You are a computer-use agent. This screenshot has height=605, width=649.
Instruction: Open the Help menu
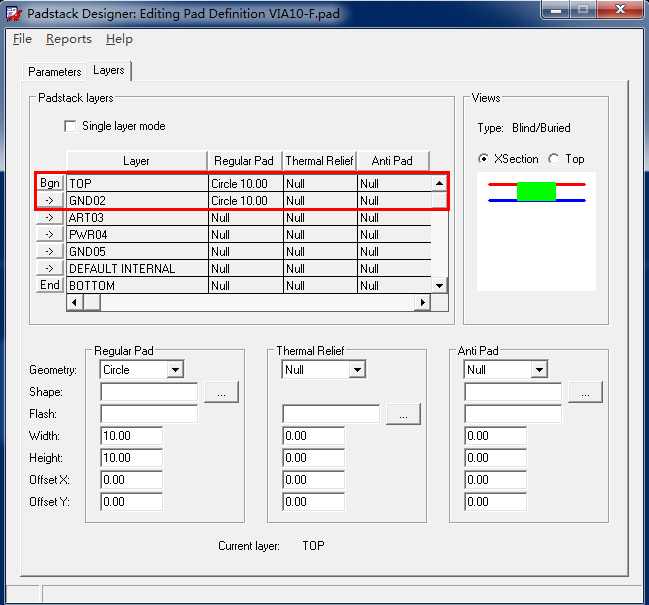[x=119, y=39]
